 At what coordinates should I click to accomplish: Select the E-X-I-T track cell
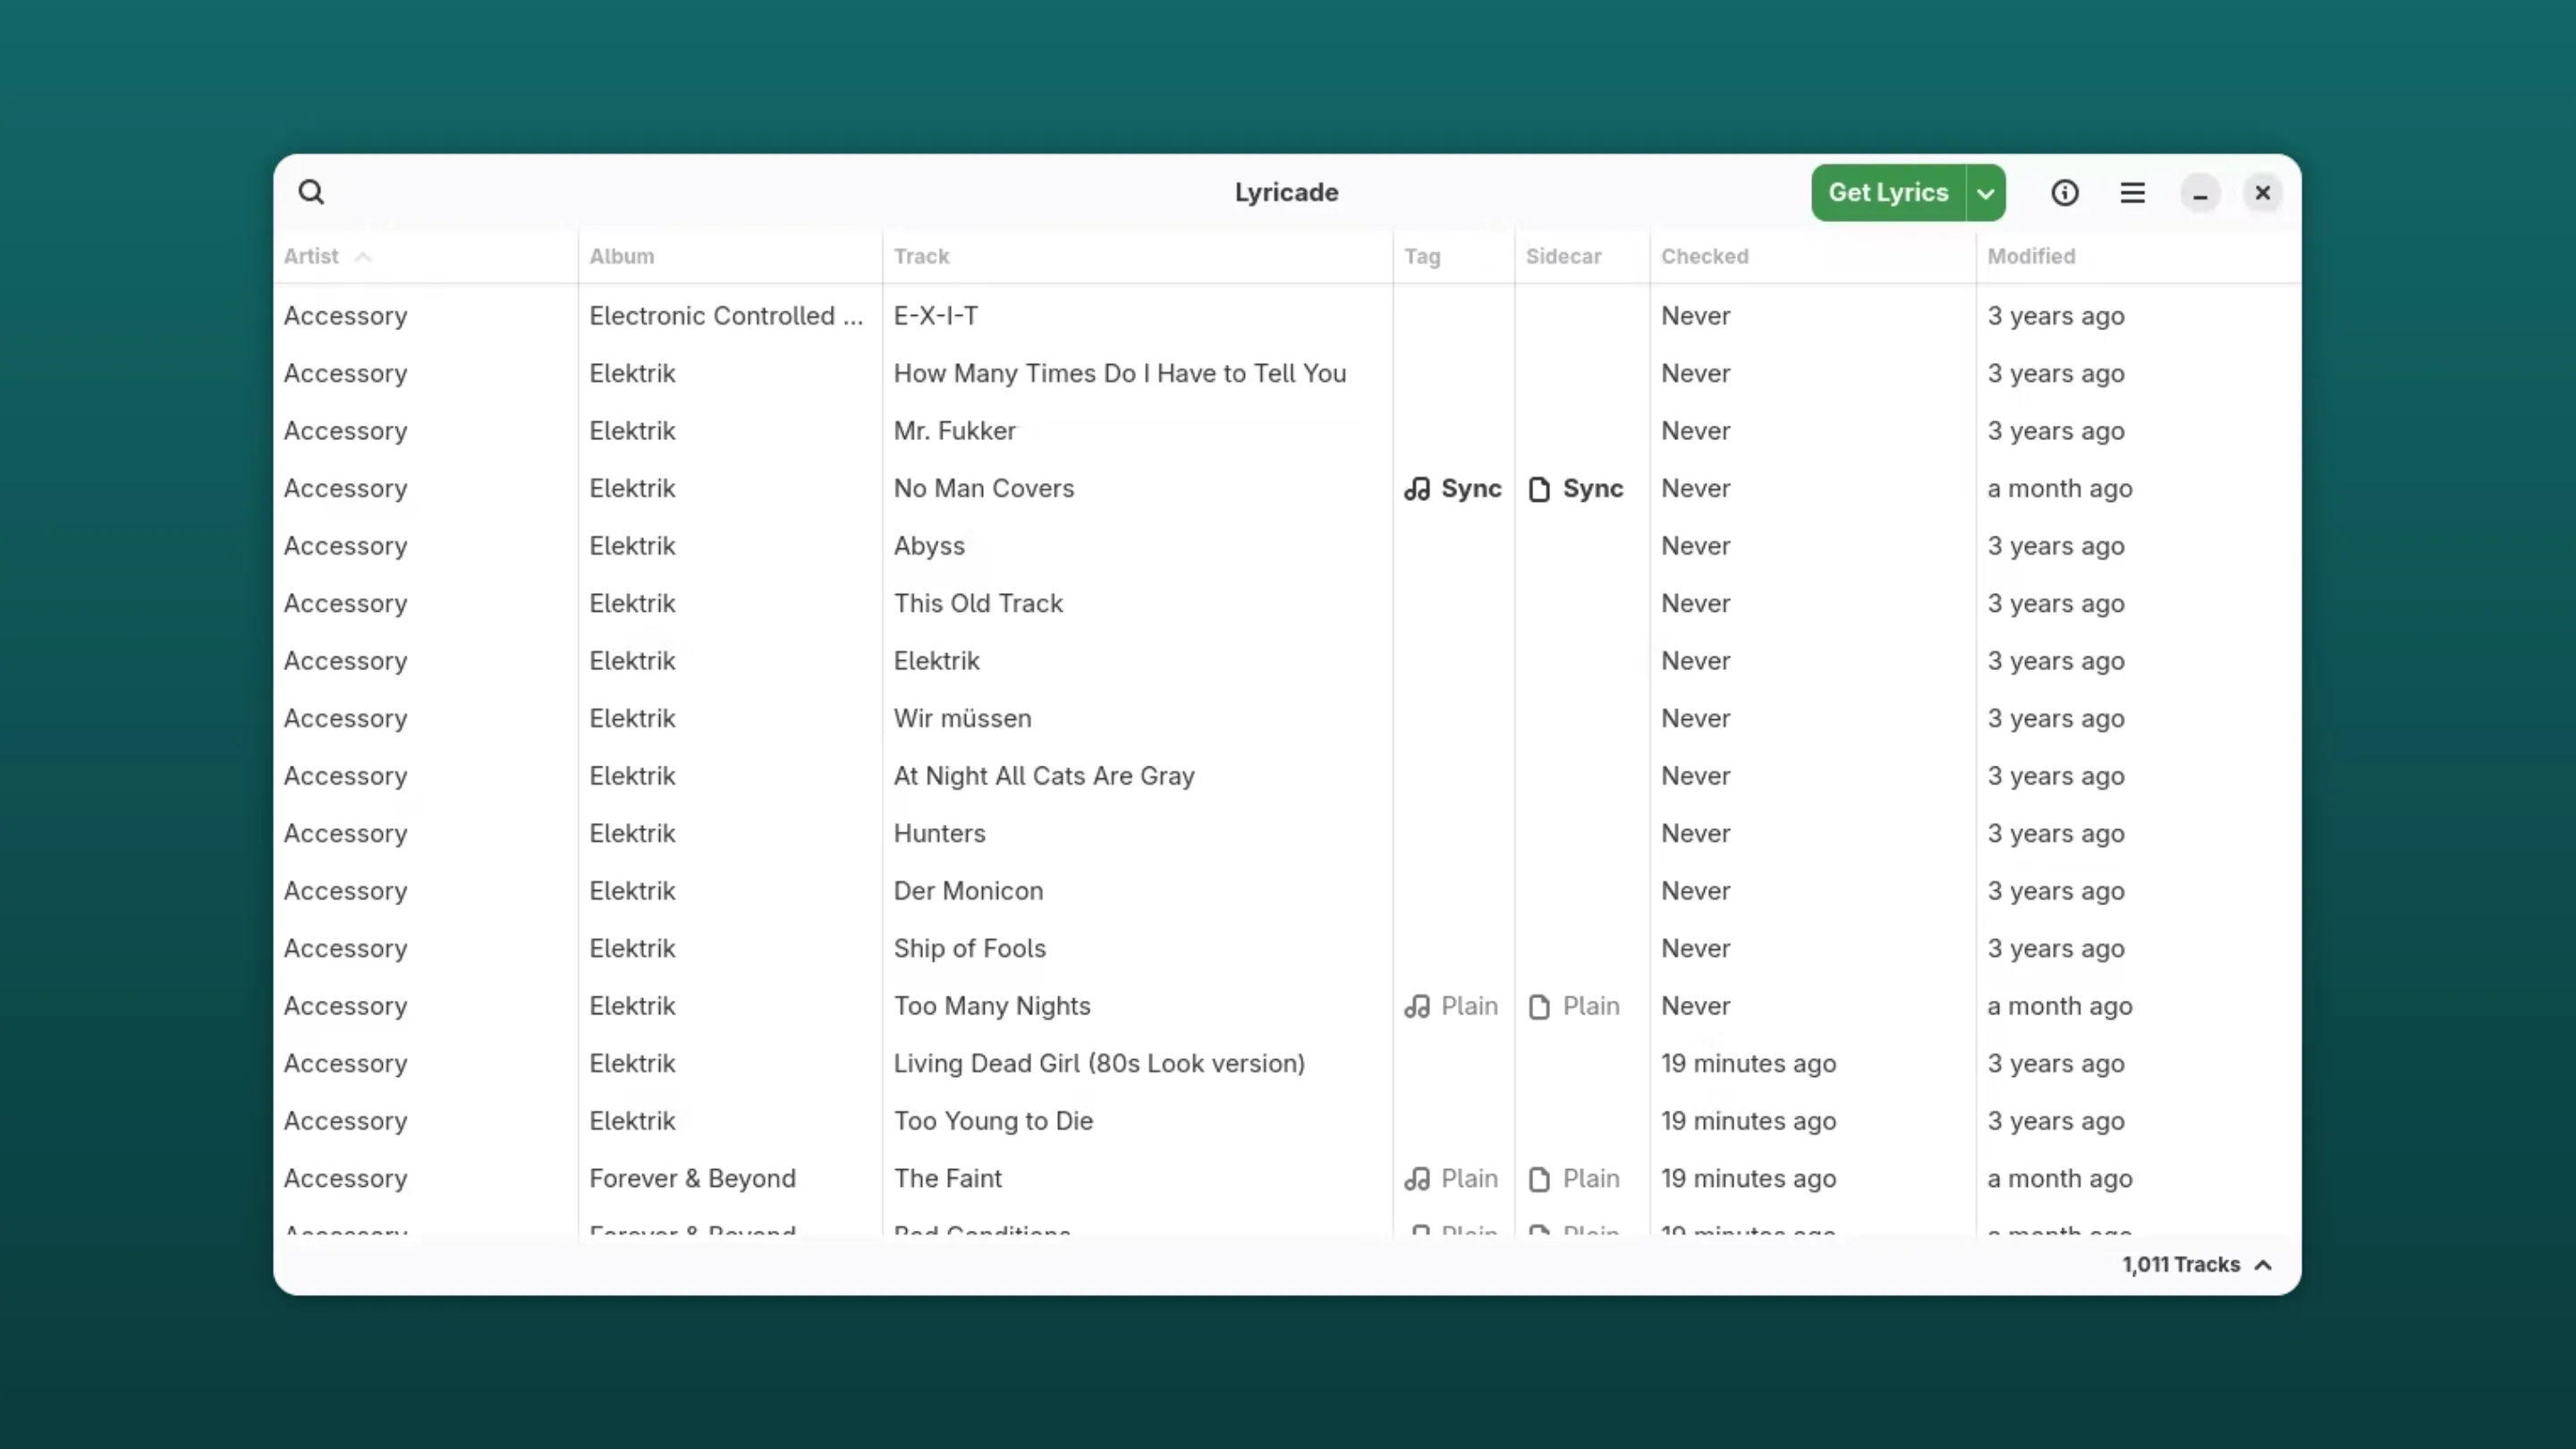tap(936, 316)
